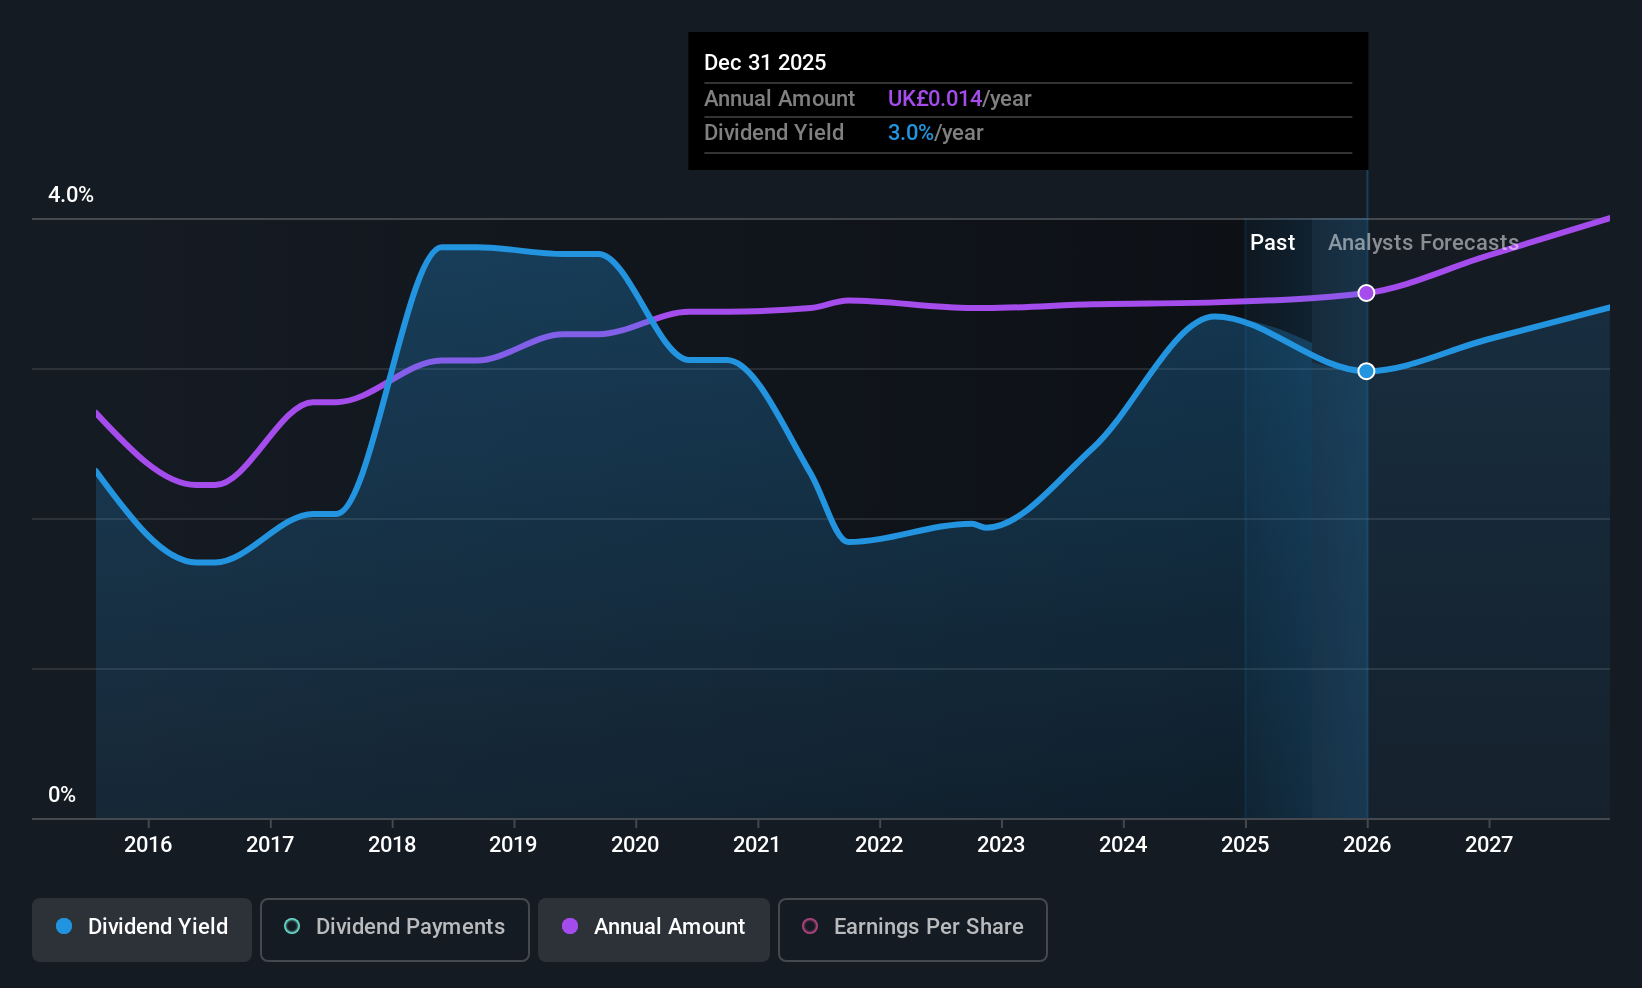Click the 0% y-axis label

62,795
